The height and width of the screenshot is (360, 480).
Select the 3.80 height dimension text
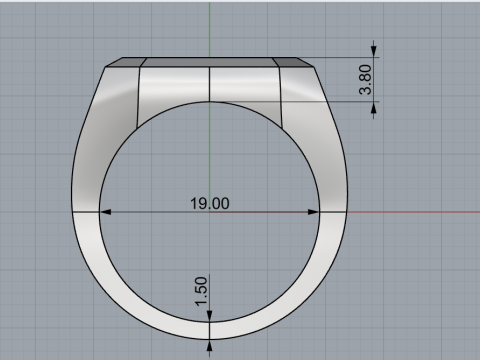pyautogui.click(x=366, y=80)
